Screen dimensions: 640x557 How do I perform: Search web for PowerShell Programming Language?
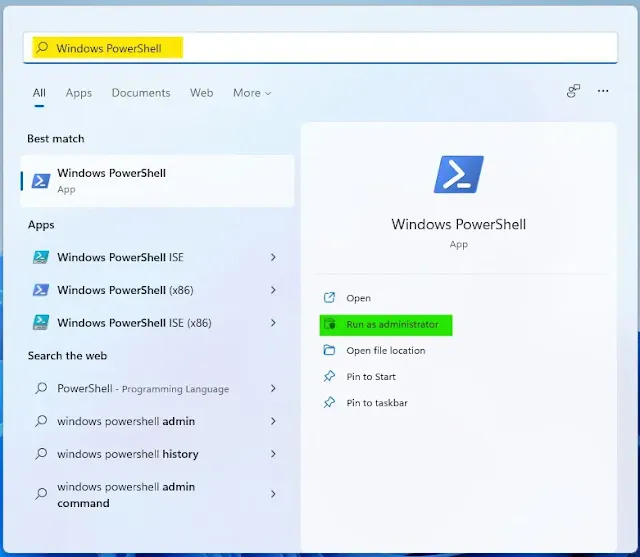pyautogui.click(x=157, y=388)
